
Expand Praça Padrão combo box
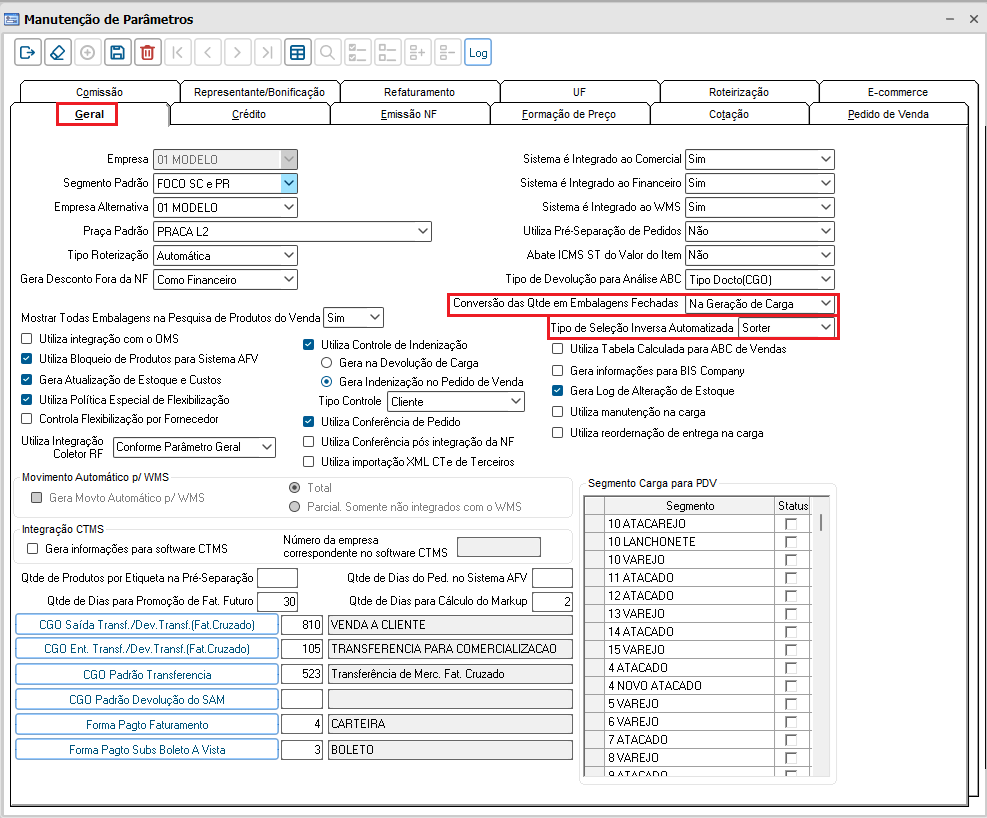(423, 232)
